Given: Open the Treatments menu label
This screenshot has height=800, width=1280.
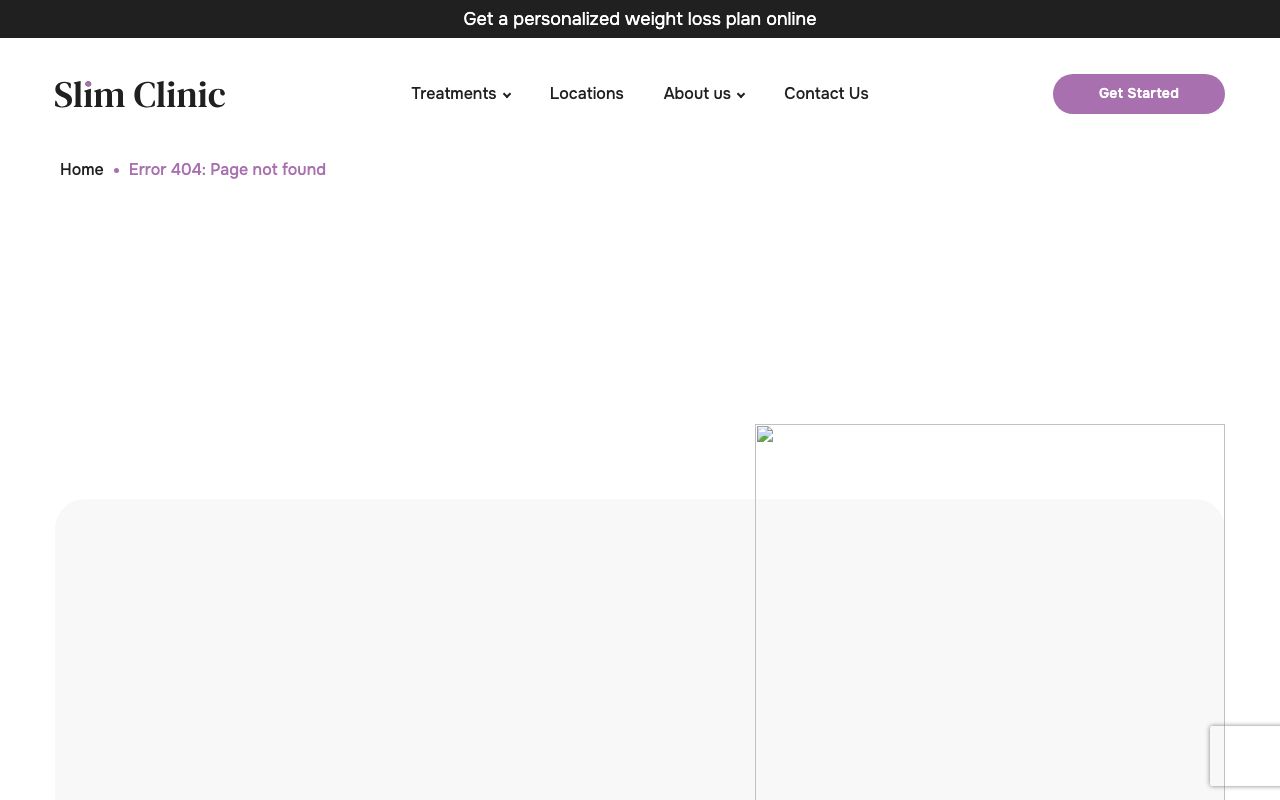Looking at the screenshot, I should [453, 93].
